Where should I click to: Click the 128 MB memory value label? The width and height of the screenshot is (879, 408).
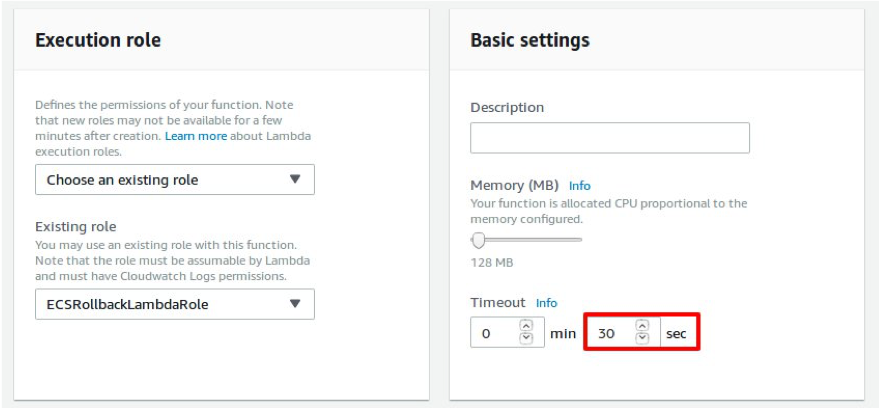(x=492, y=262)
